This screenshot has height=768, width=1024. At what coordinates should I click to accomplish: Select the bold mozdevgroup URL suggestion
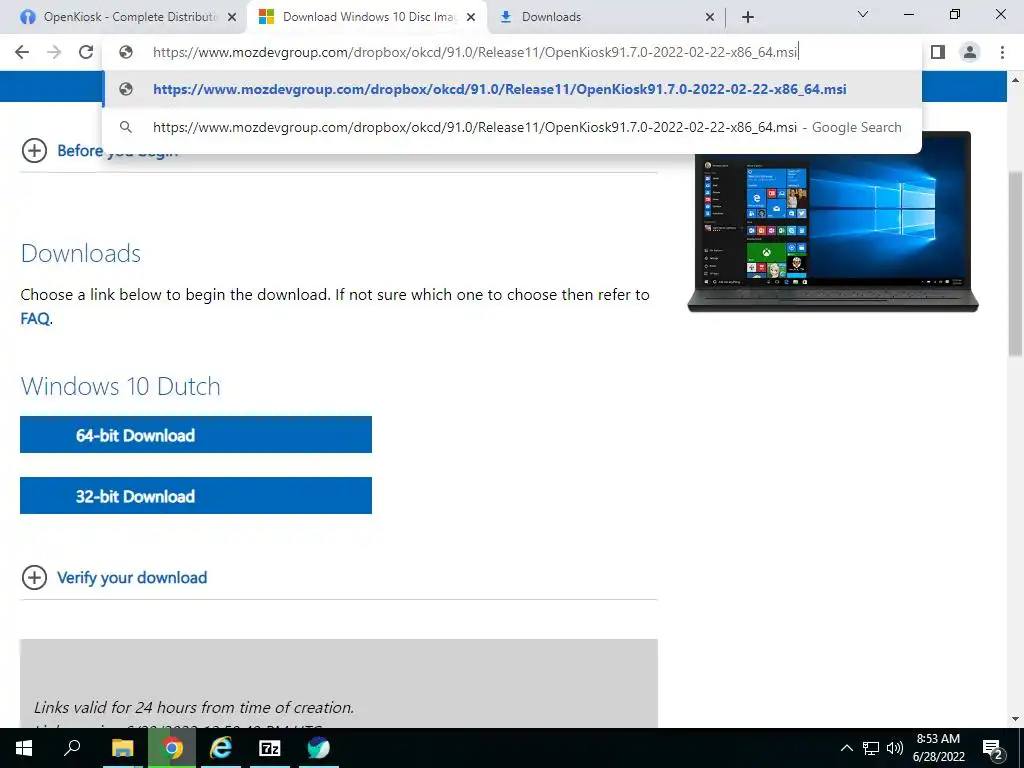click(512, 89)
